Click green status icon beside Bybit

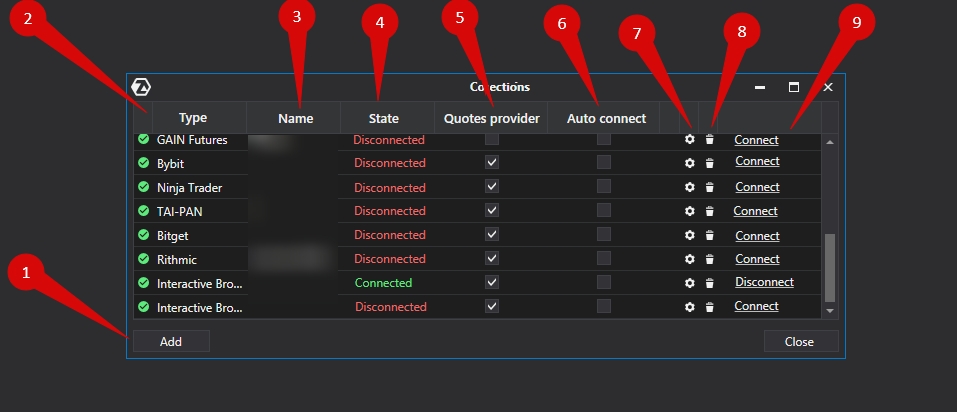pos(144,163)
